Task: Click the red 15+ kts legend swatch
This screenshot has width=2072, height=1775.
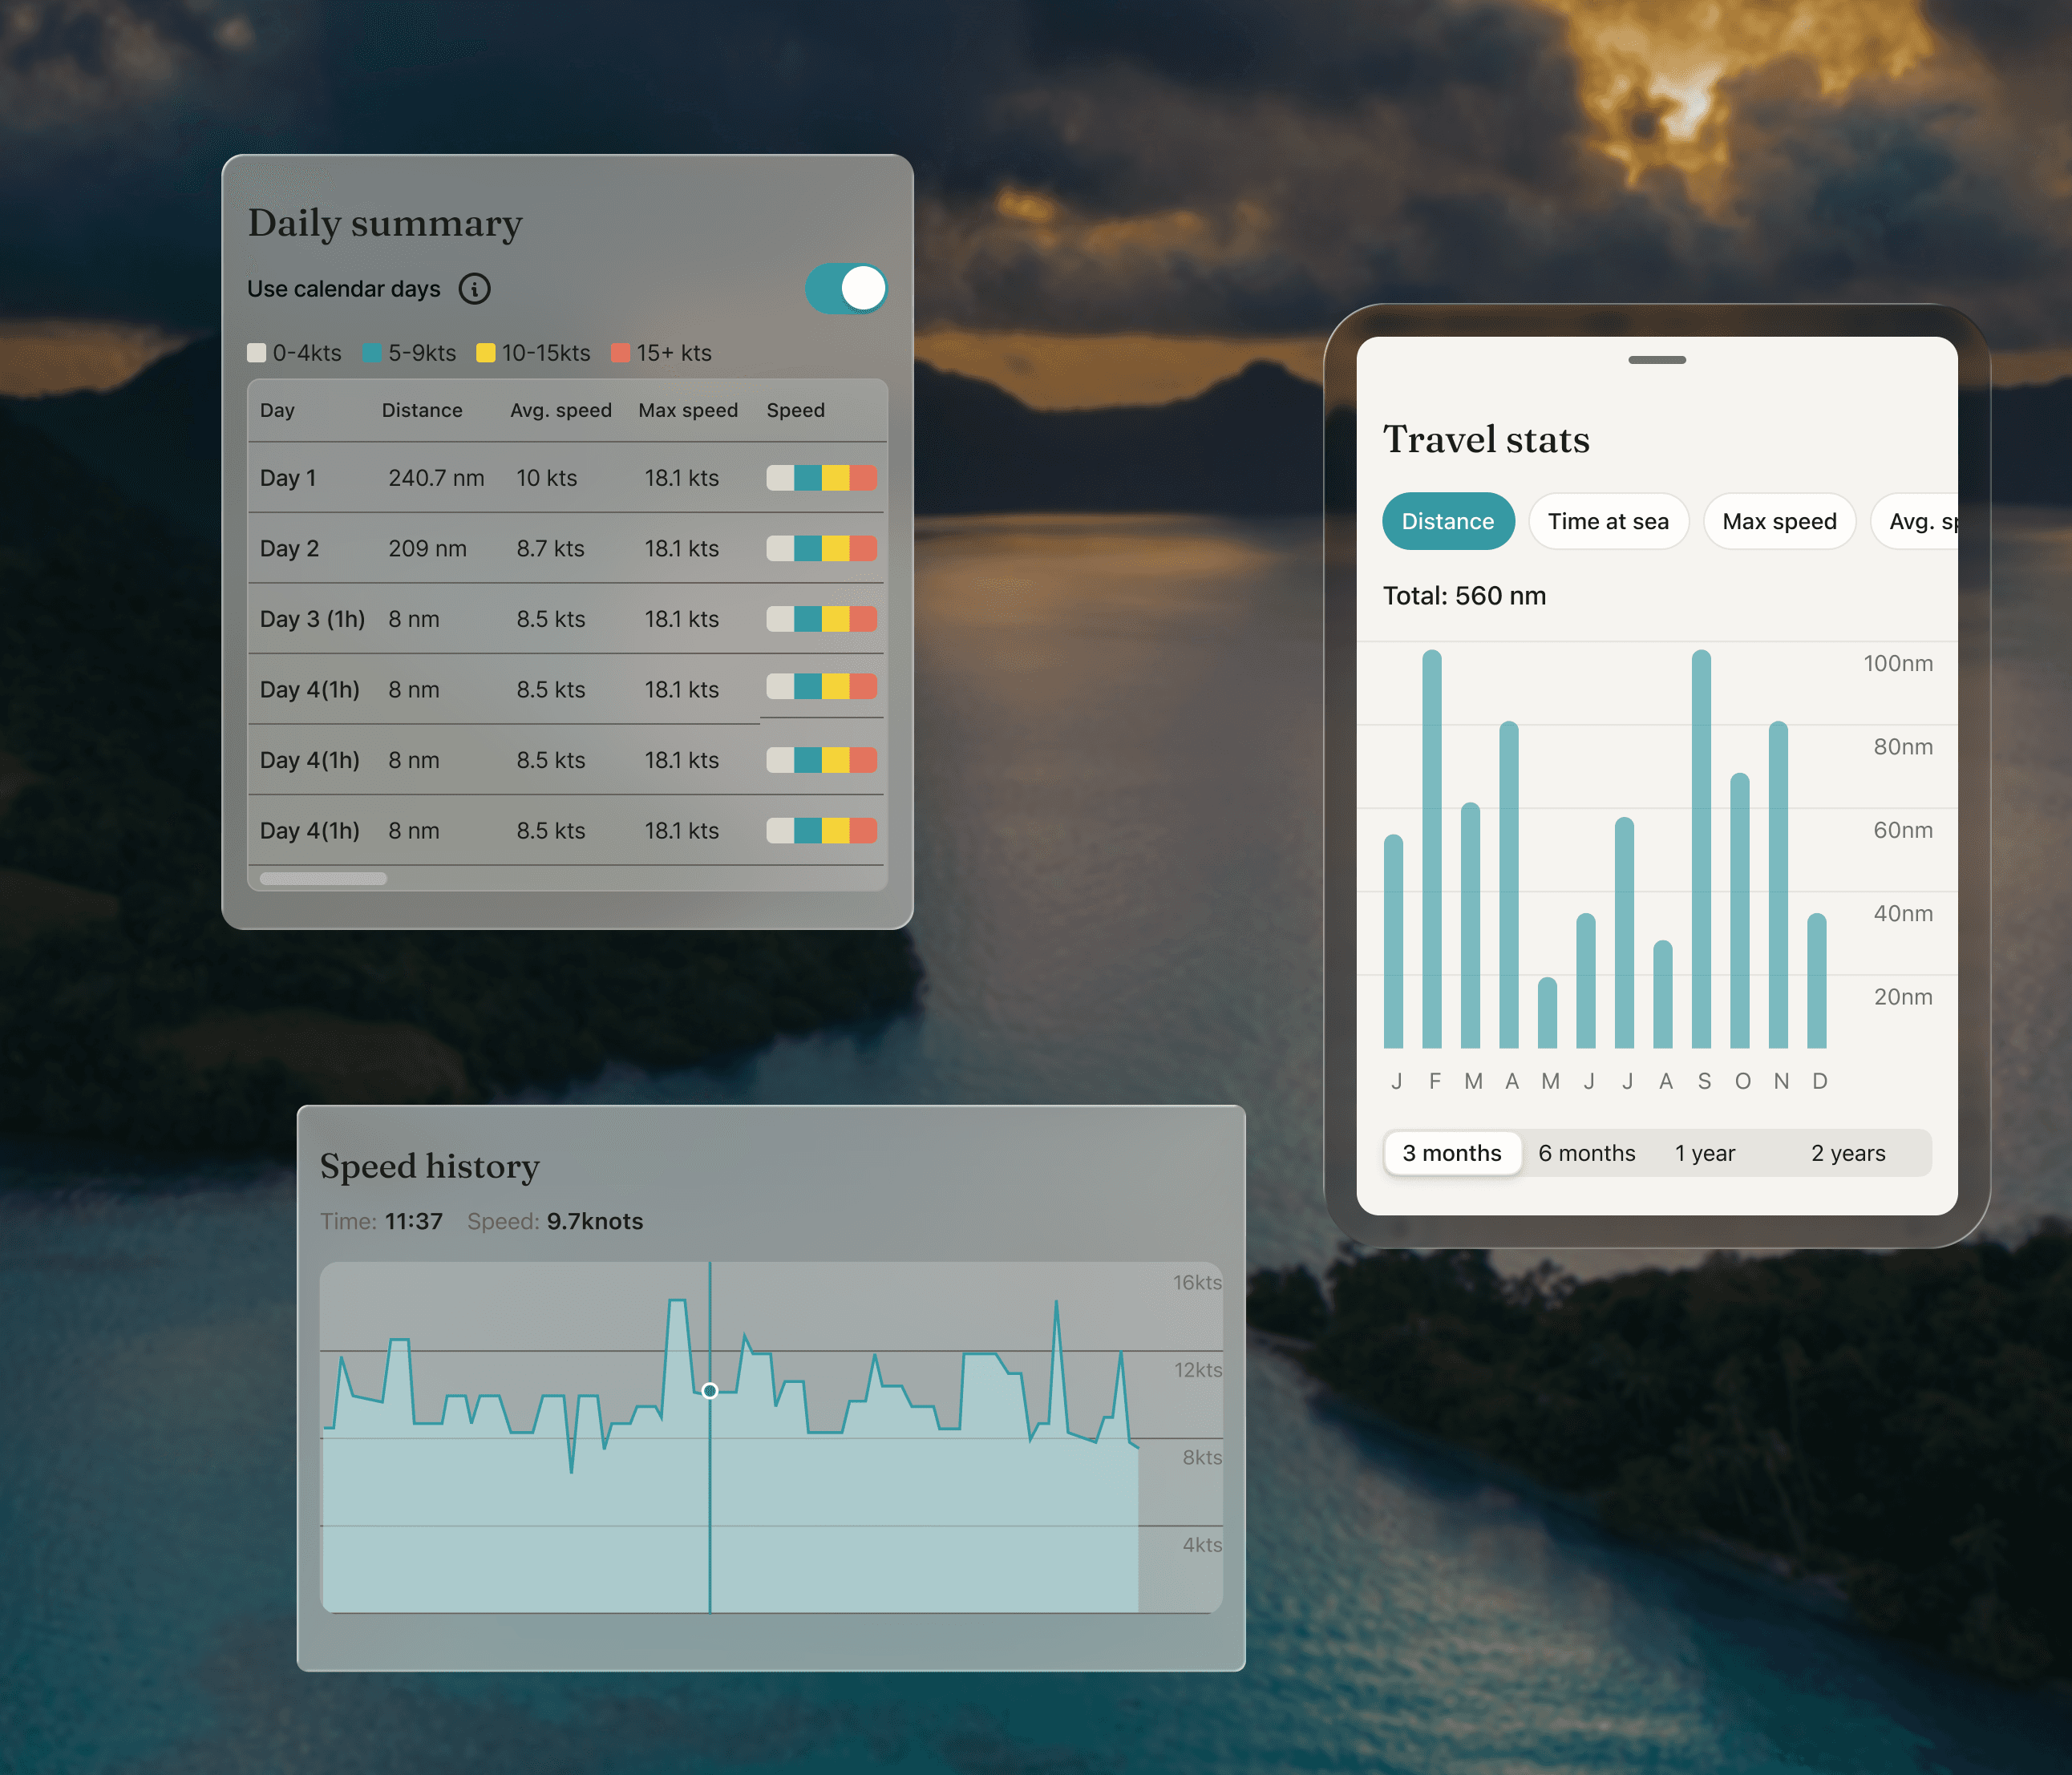Action: tap(620, 353)
